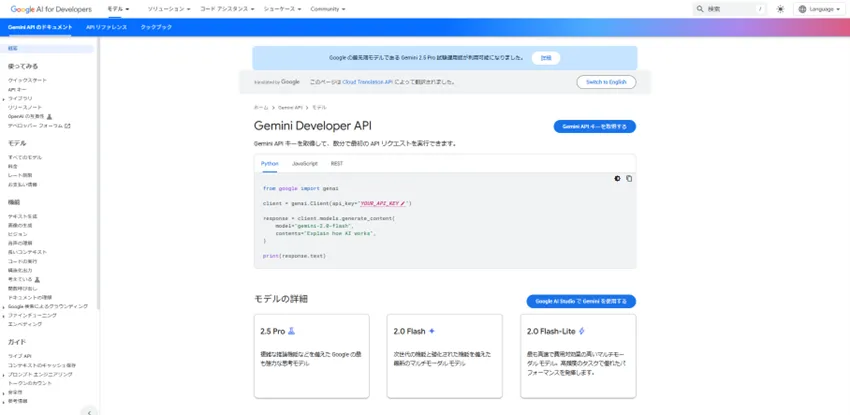Viewport: 850px width, 415px height.
Task: Open ドキュメントの理解 in the sidebar
Action: [30, 297]
